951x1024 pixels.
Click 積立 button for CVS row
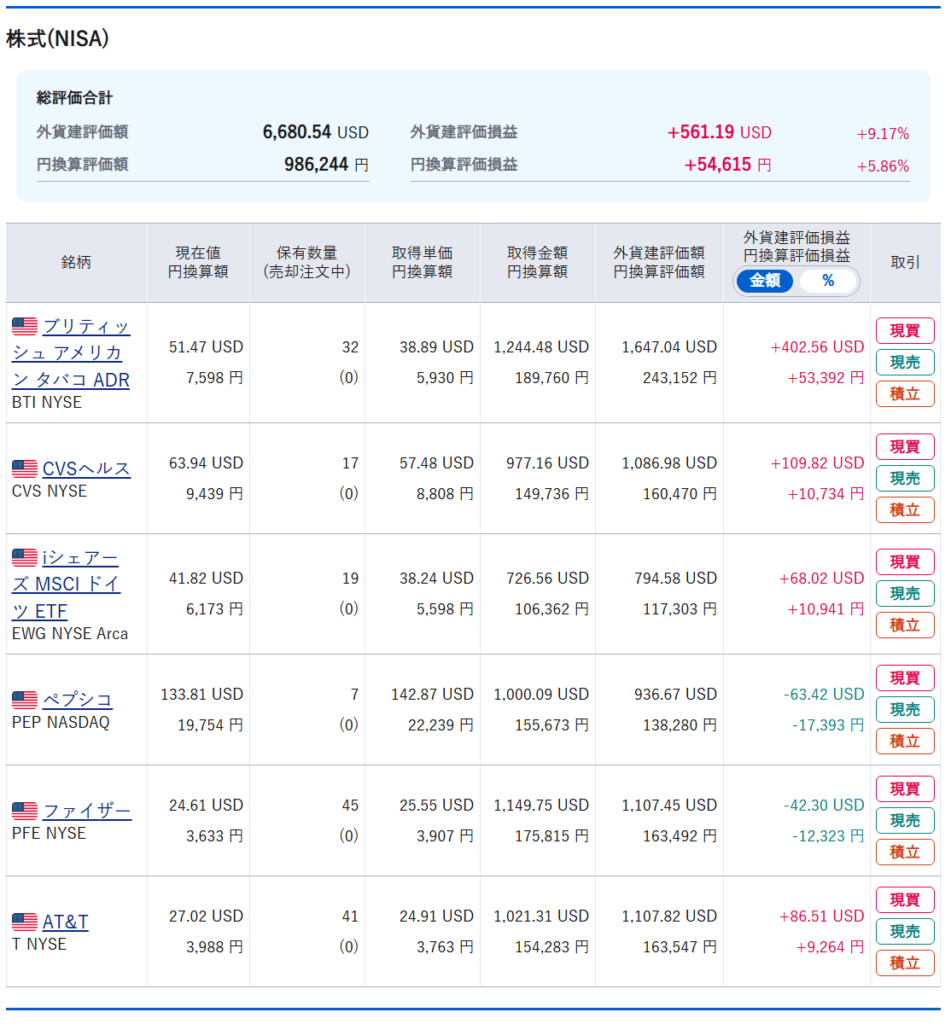(905, 510)
